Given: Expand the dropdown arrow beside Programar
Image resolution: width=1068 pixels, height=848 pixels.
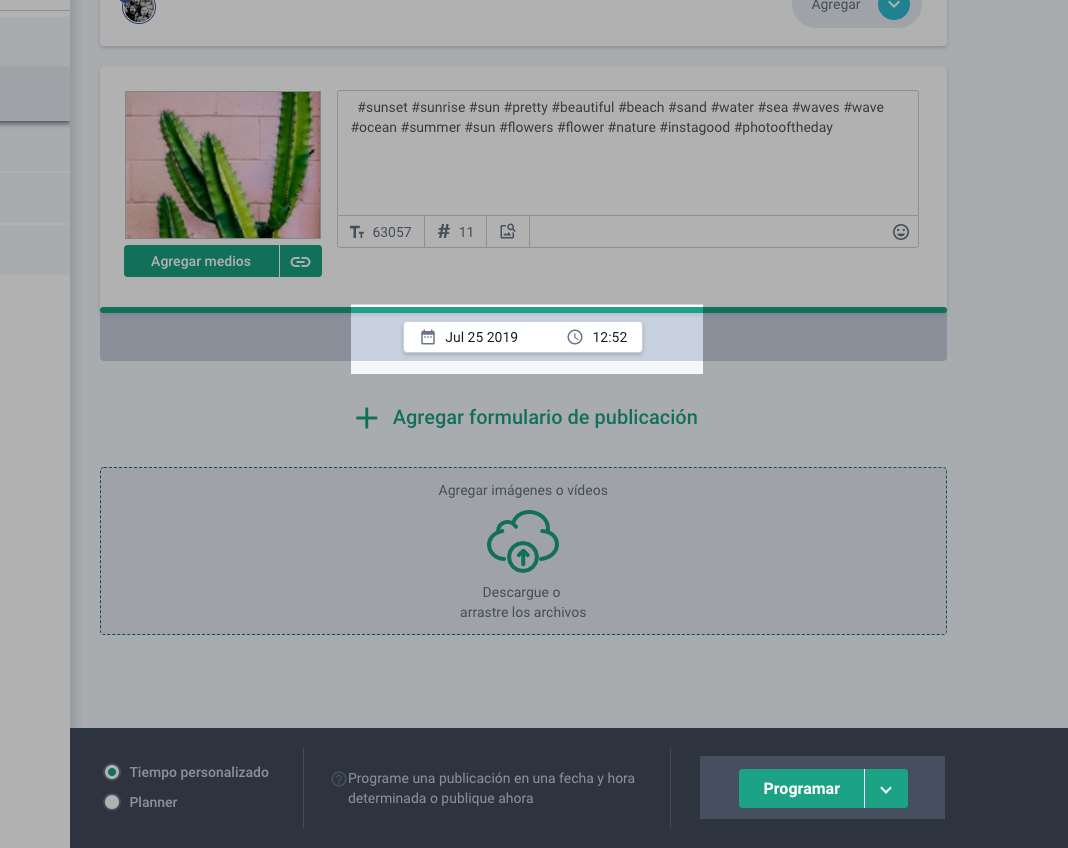Looking at the screenshot, I should [886, 789].
